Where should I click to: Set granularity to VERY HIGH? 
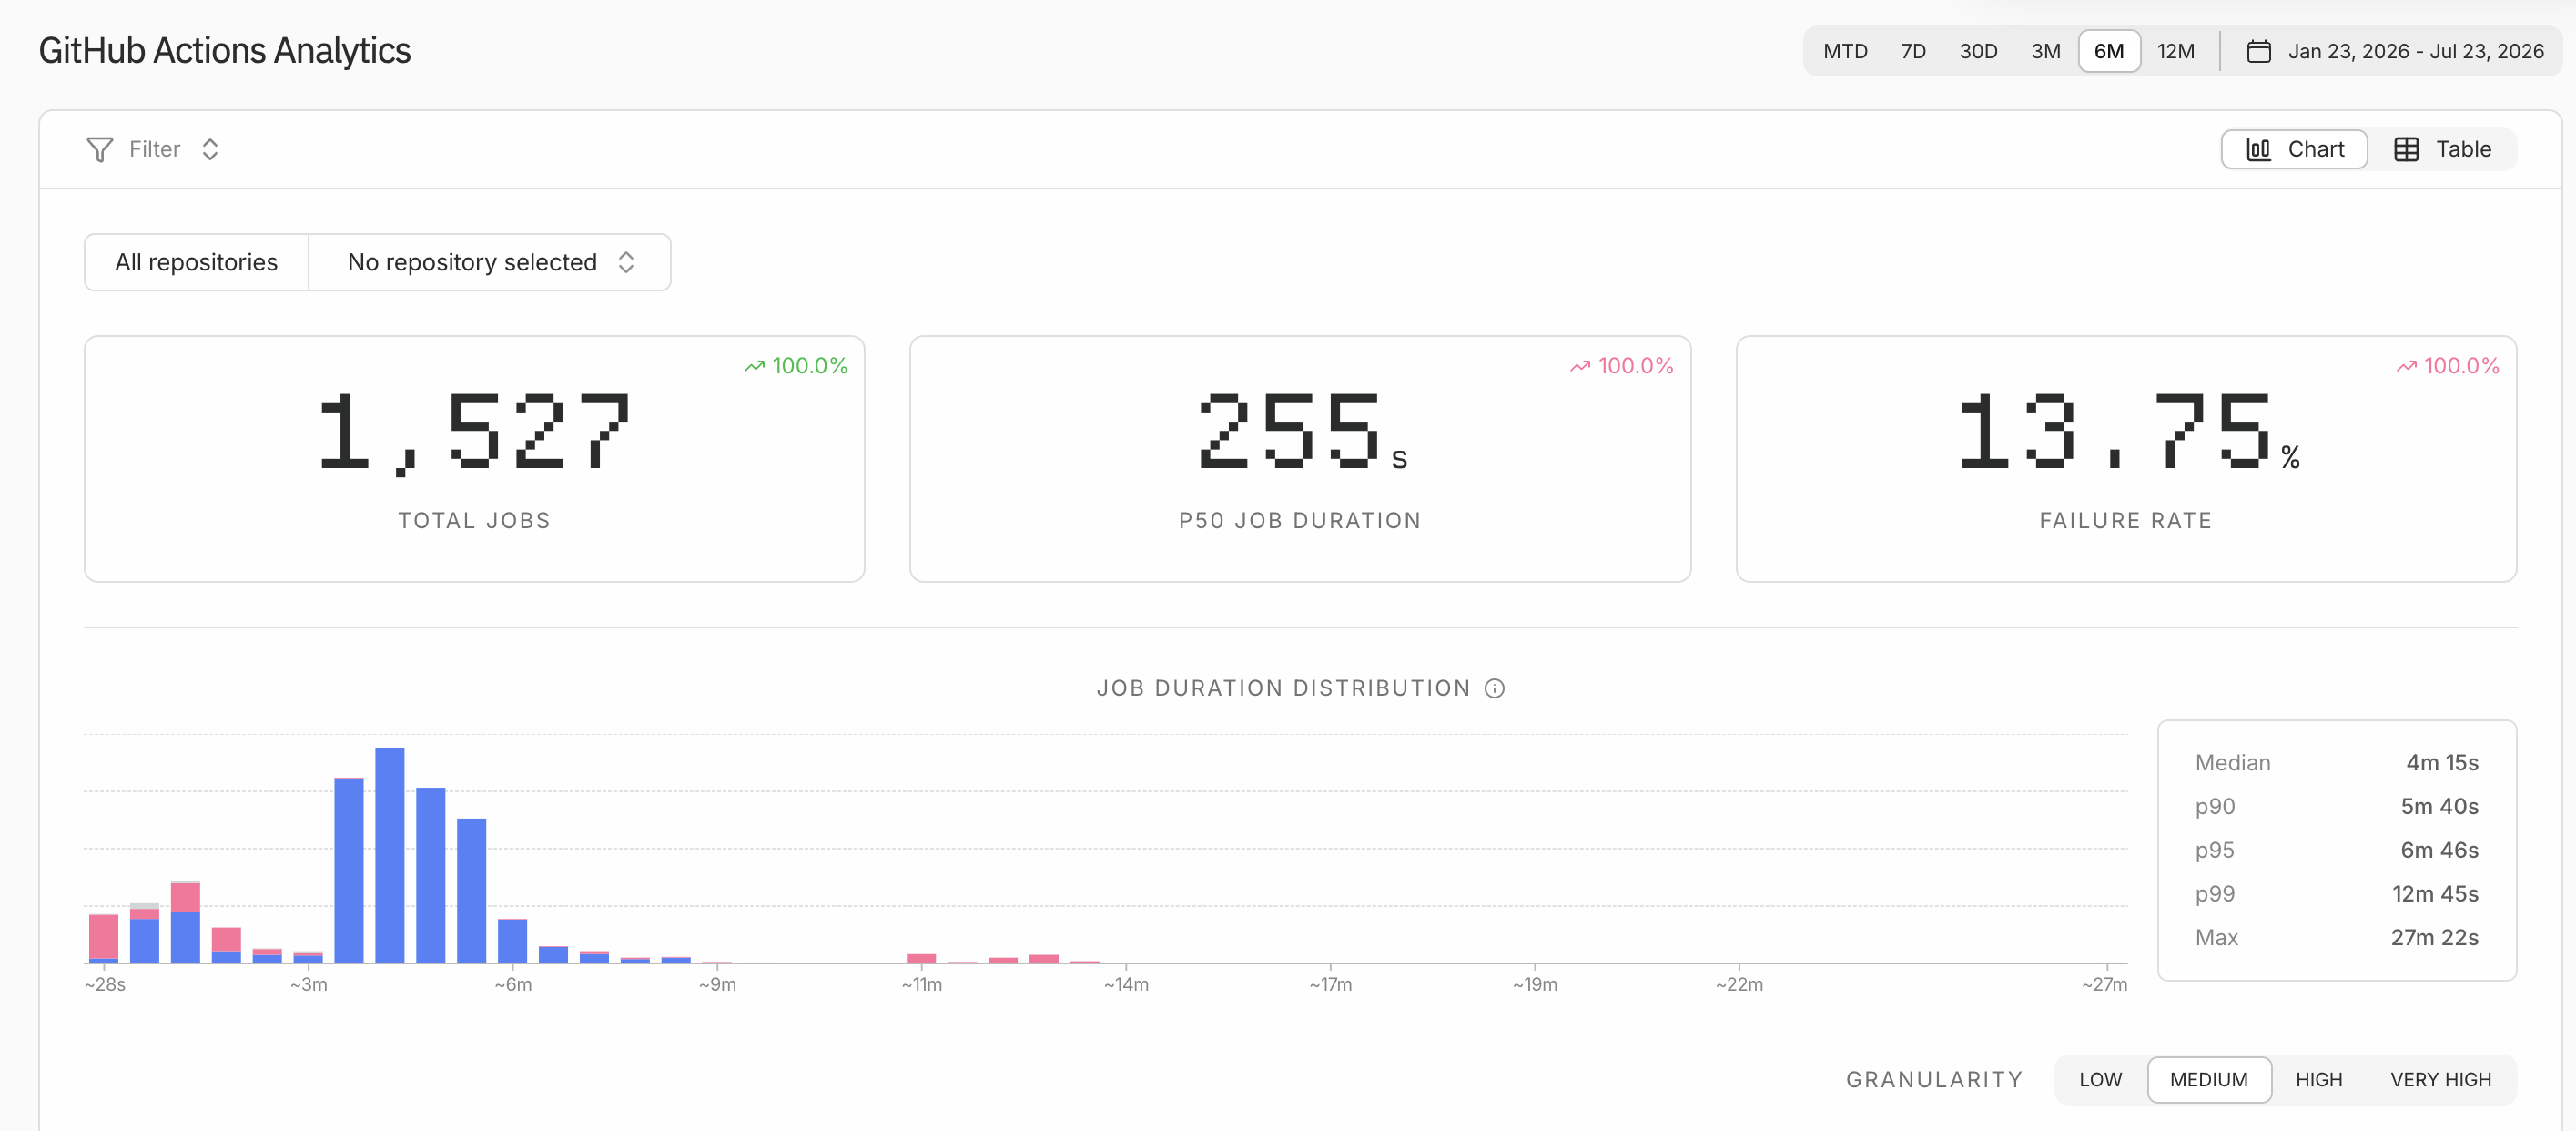point(2440,1080)
